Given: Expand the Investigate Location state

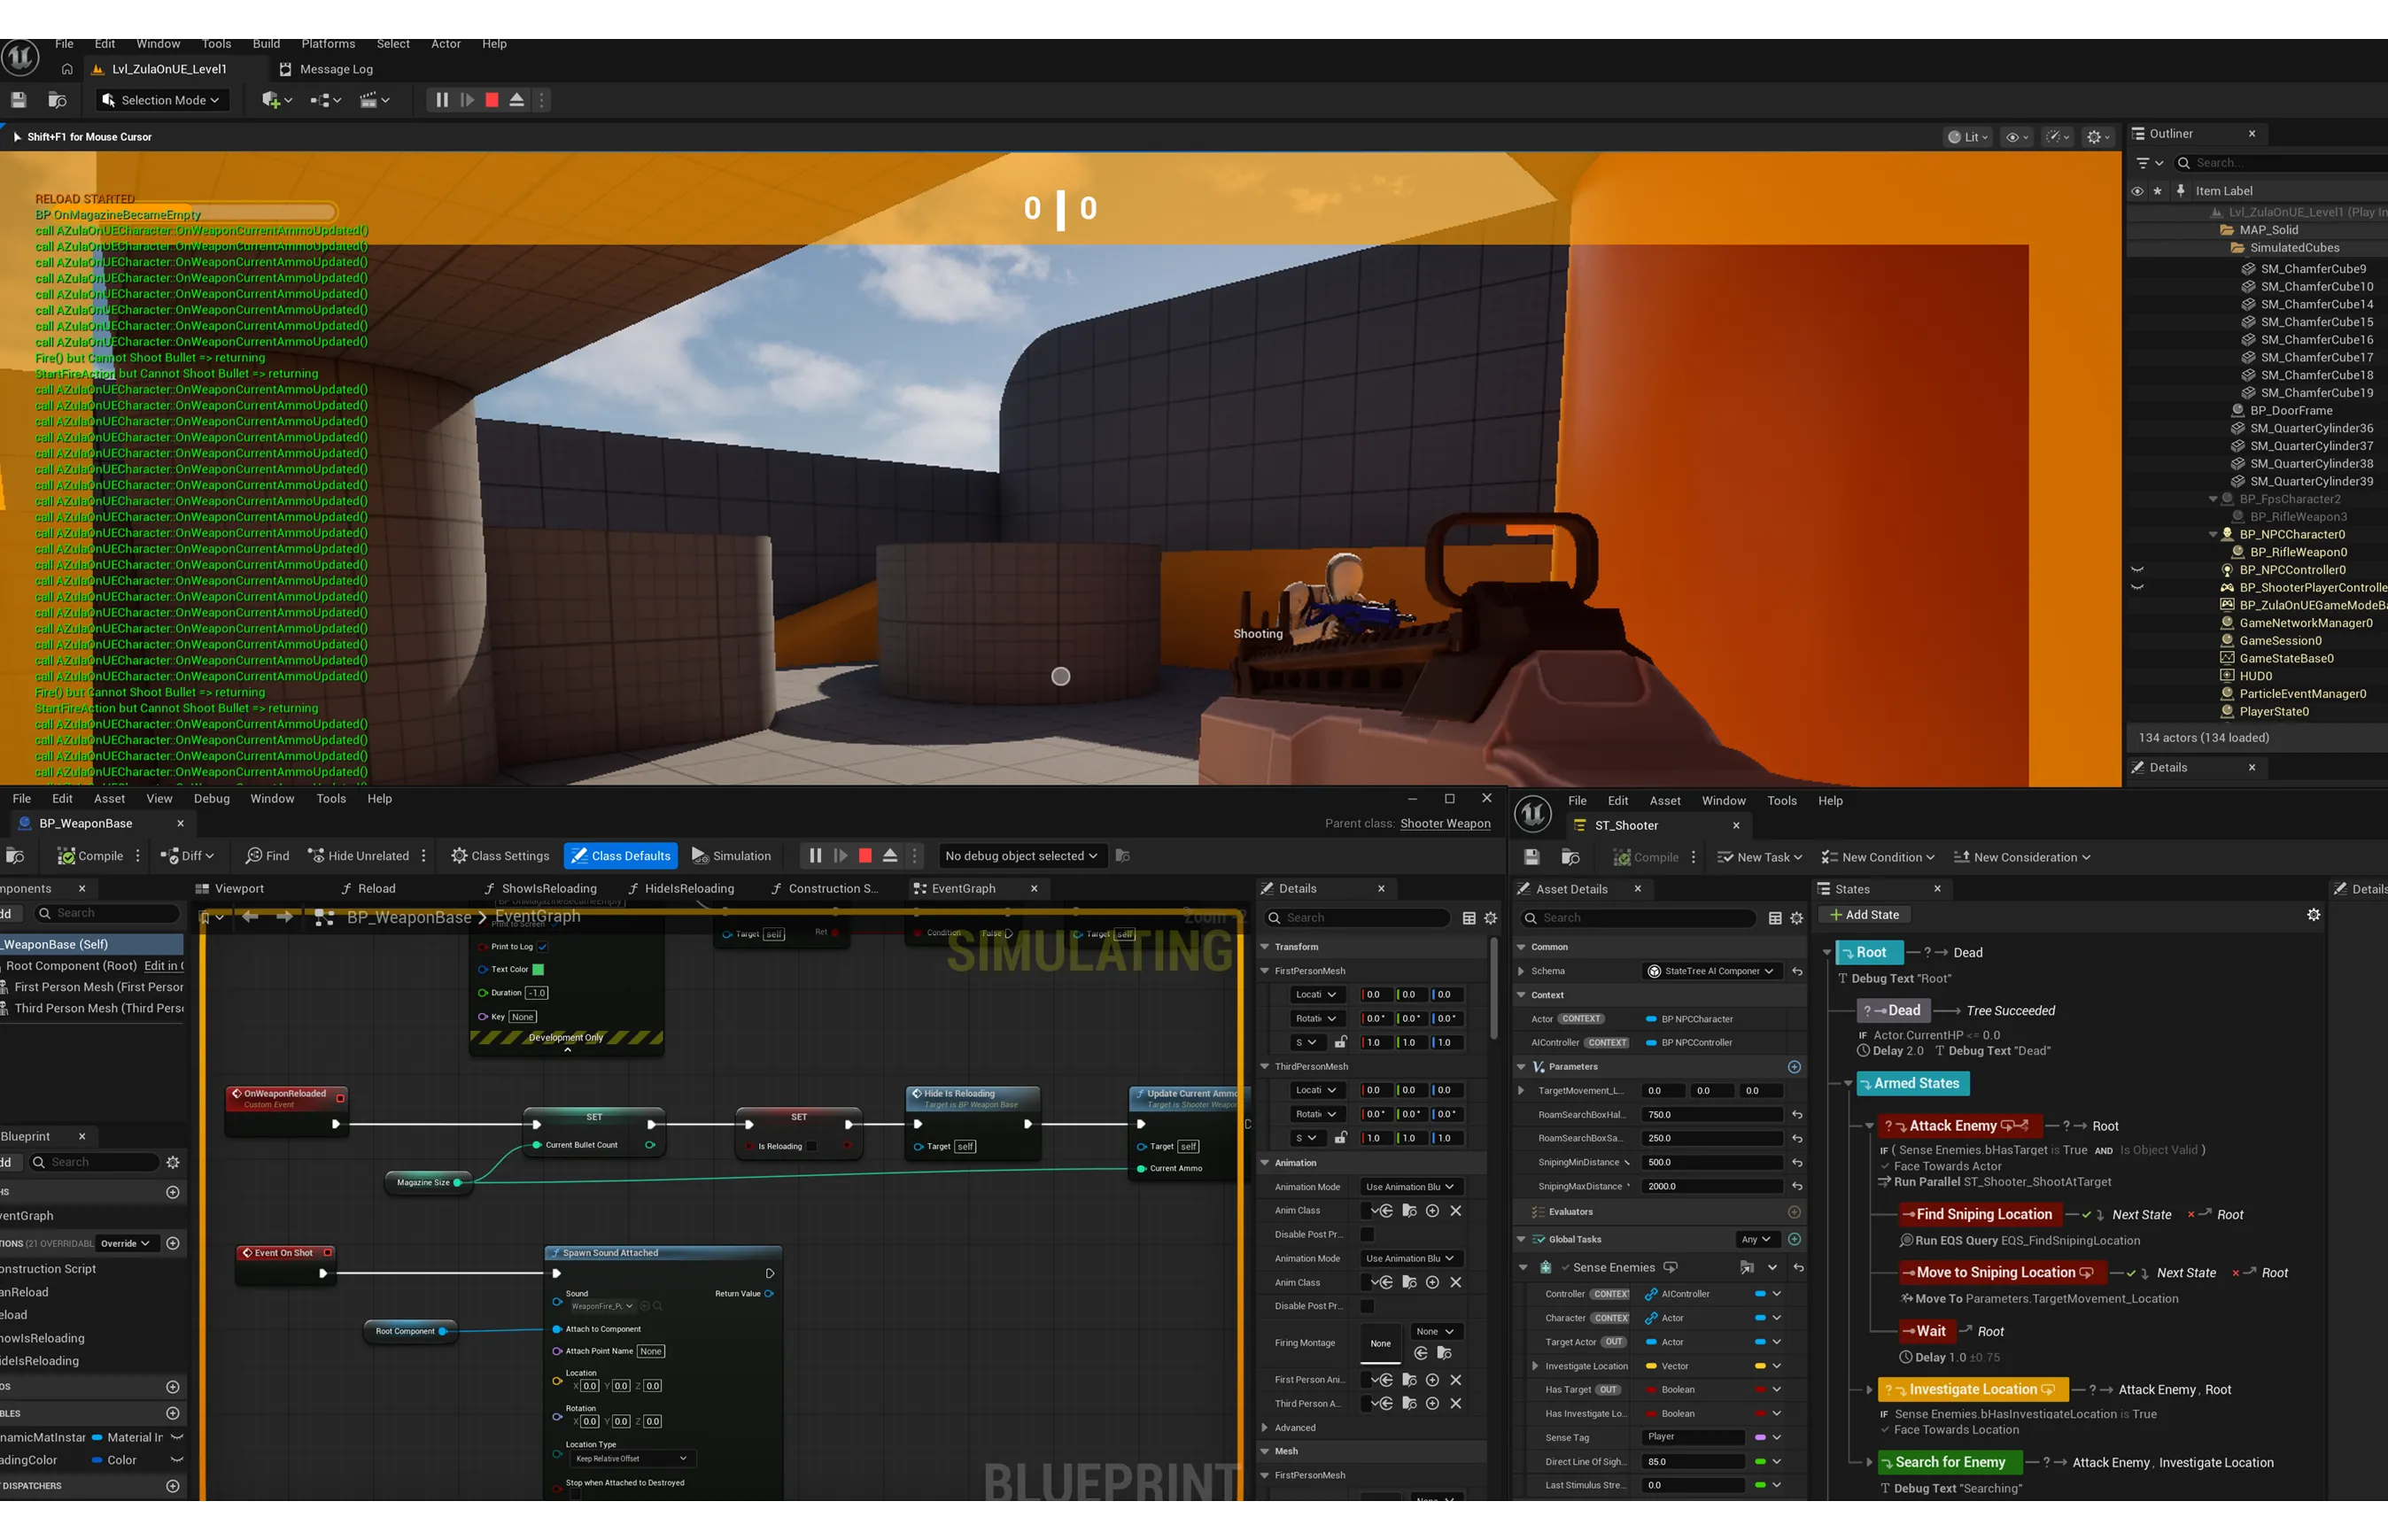Looking at the screenshot, I should click(x=1869, y=1390).
